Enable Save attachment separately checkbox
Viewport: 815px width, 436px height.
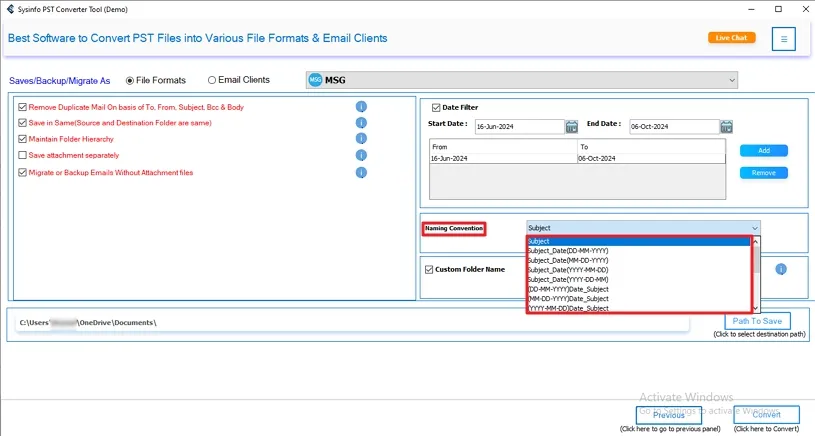tap(23, 156)
